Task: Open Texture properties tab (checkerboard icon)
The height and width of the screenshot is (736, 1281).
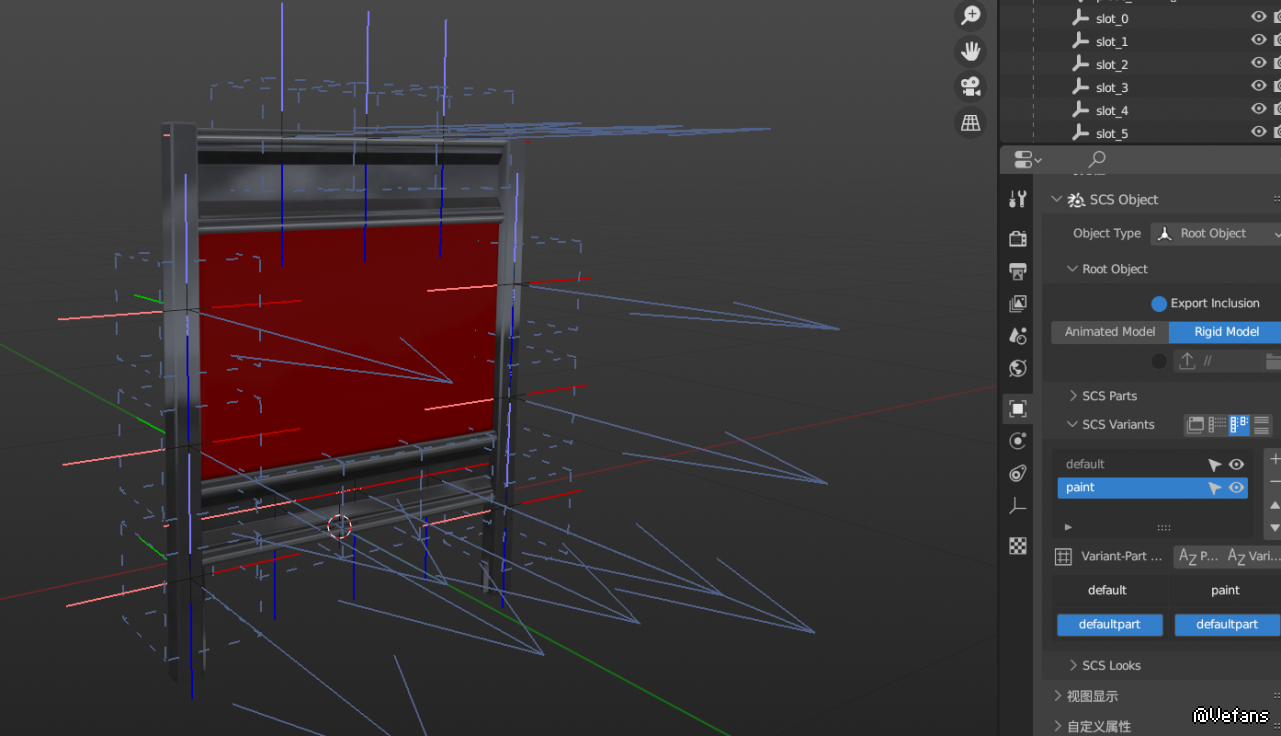Action: click(x=1018, y=546)
